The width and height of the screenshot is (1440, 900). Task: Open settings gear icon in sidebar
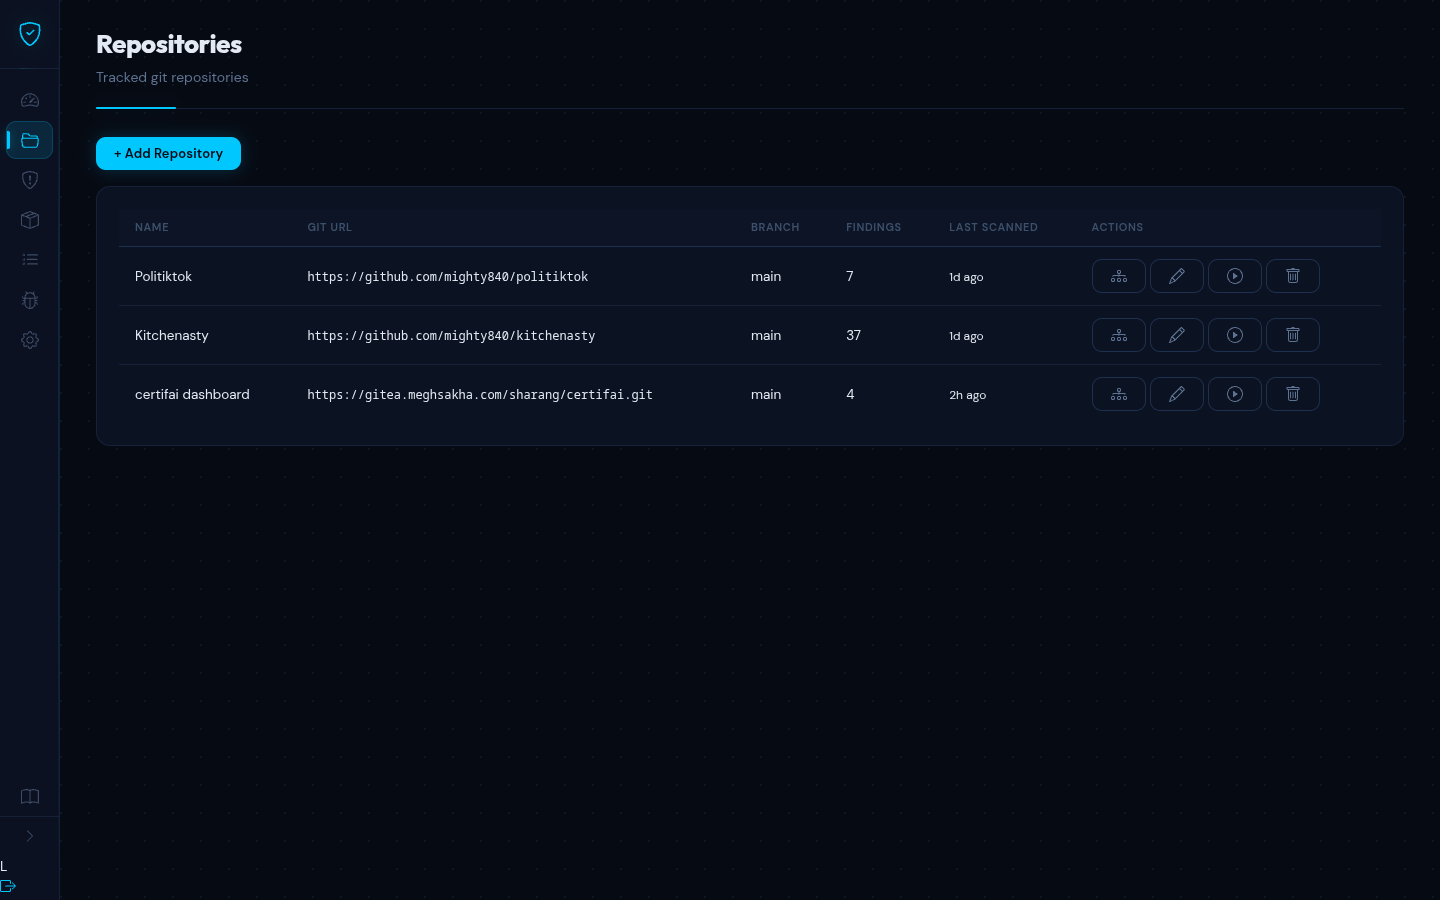(30, 340)
